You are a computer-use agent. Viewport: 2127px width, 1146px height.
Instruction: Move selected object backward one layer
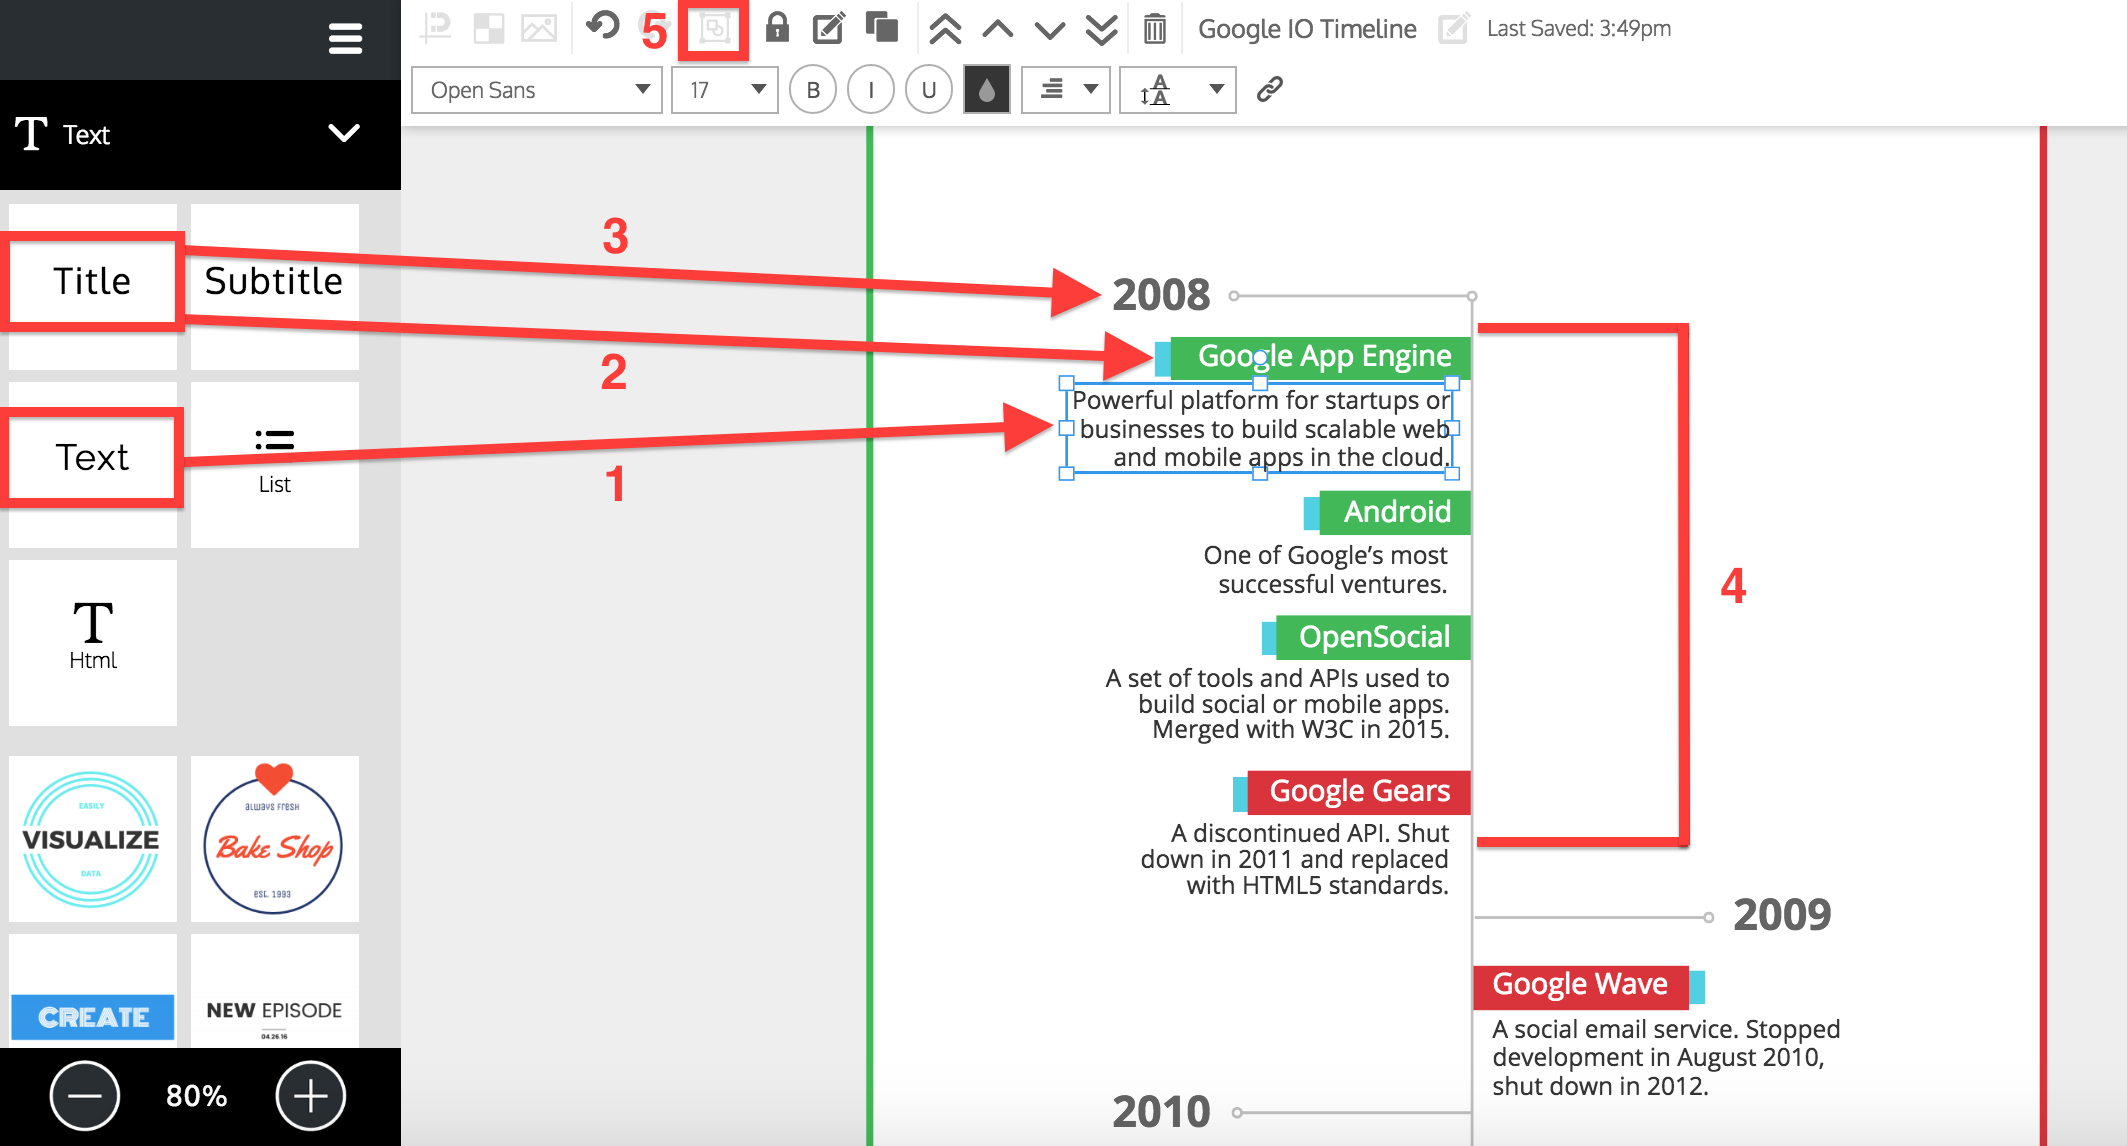(x=1049, y=30)
